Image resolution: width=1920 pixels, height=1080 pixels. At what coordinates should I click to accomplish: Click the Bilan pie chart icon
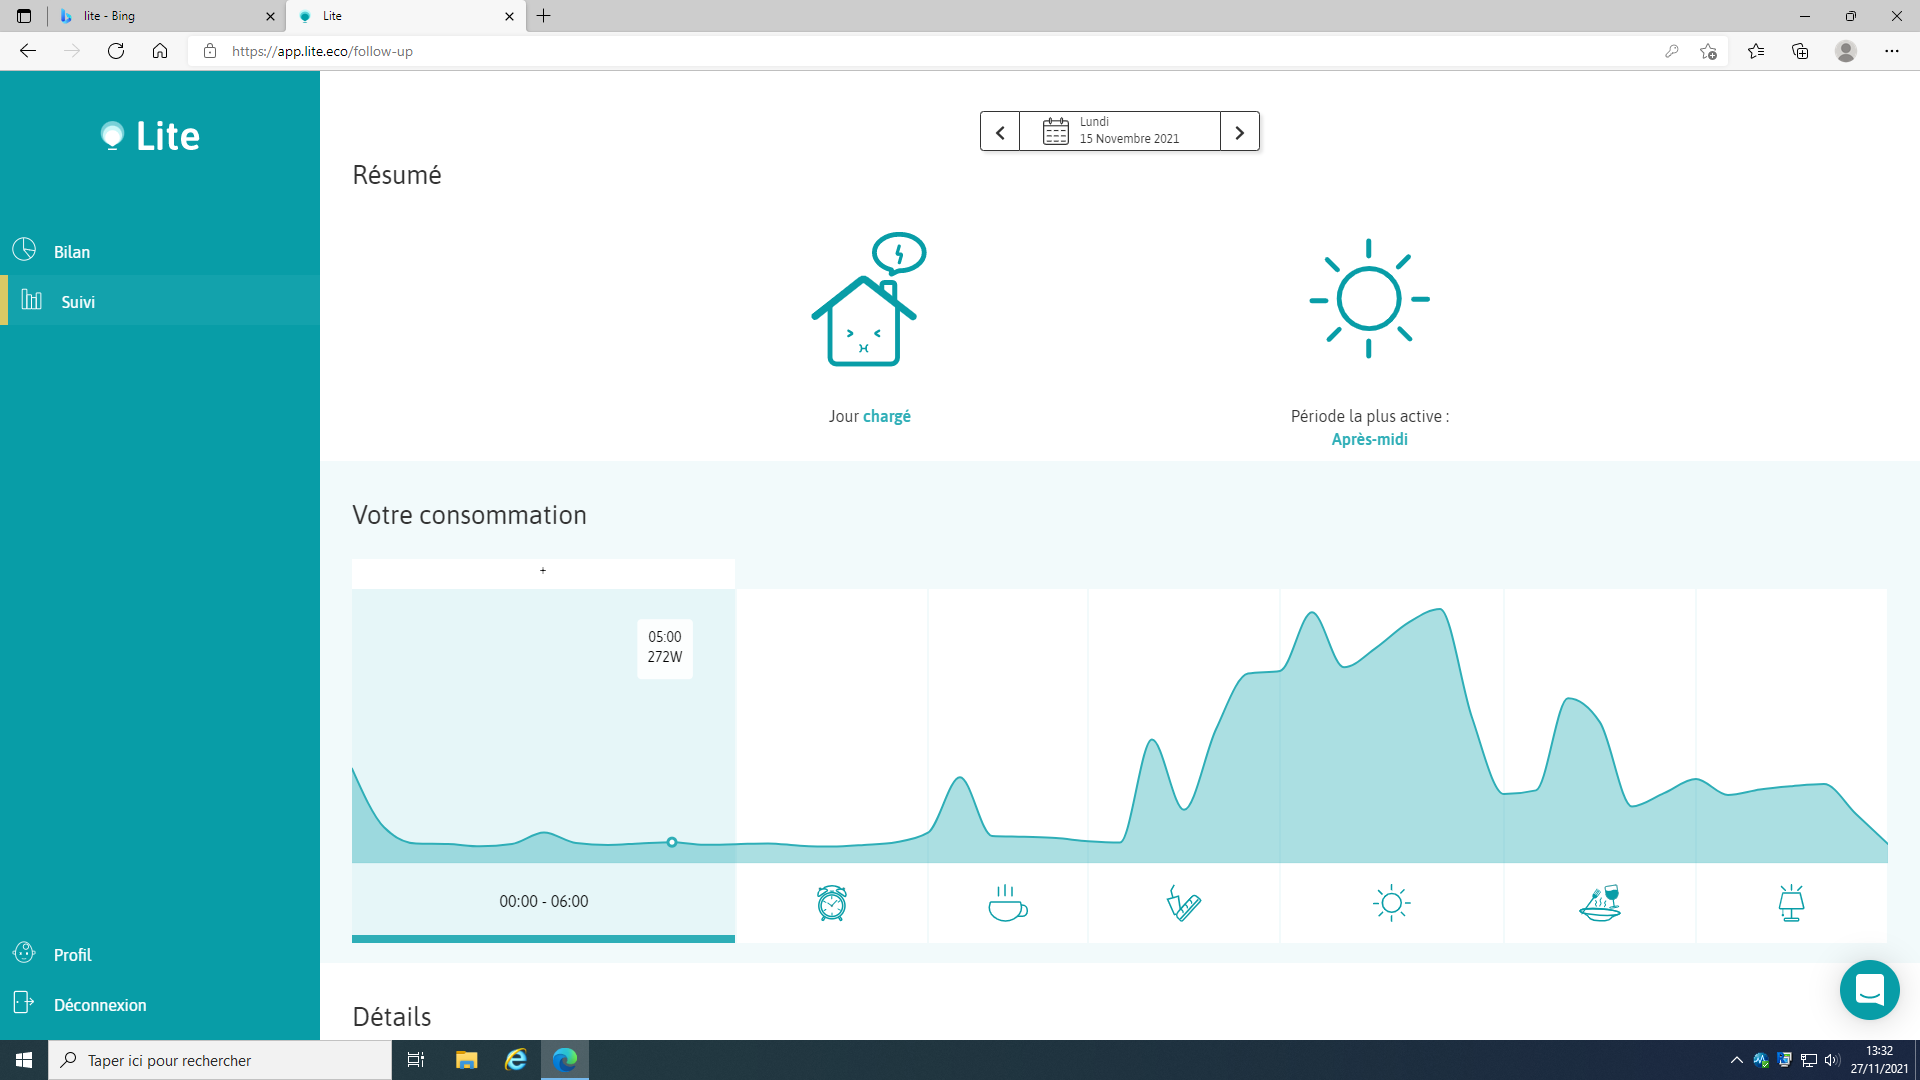(x=24, y=250)
